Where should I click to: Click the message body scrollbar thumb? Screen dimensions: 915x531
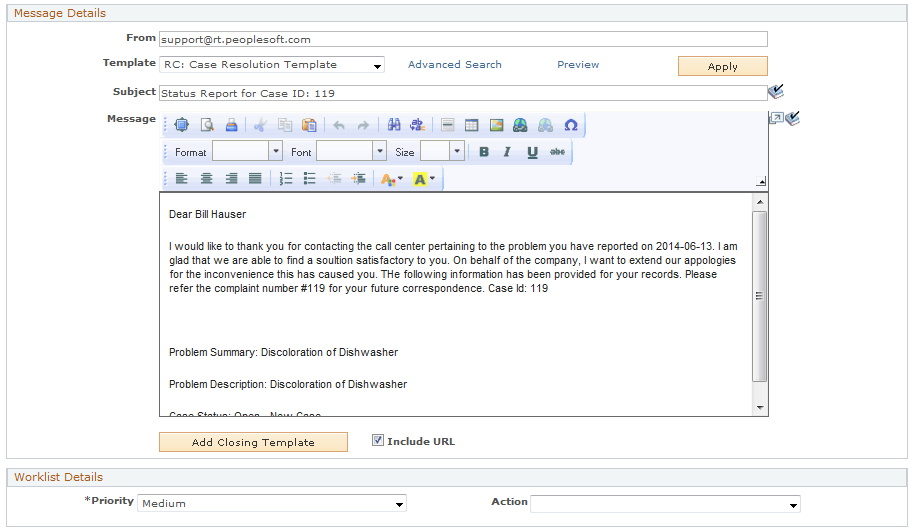(x=760, y=296)
